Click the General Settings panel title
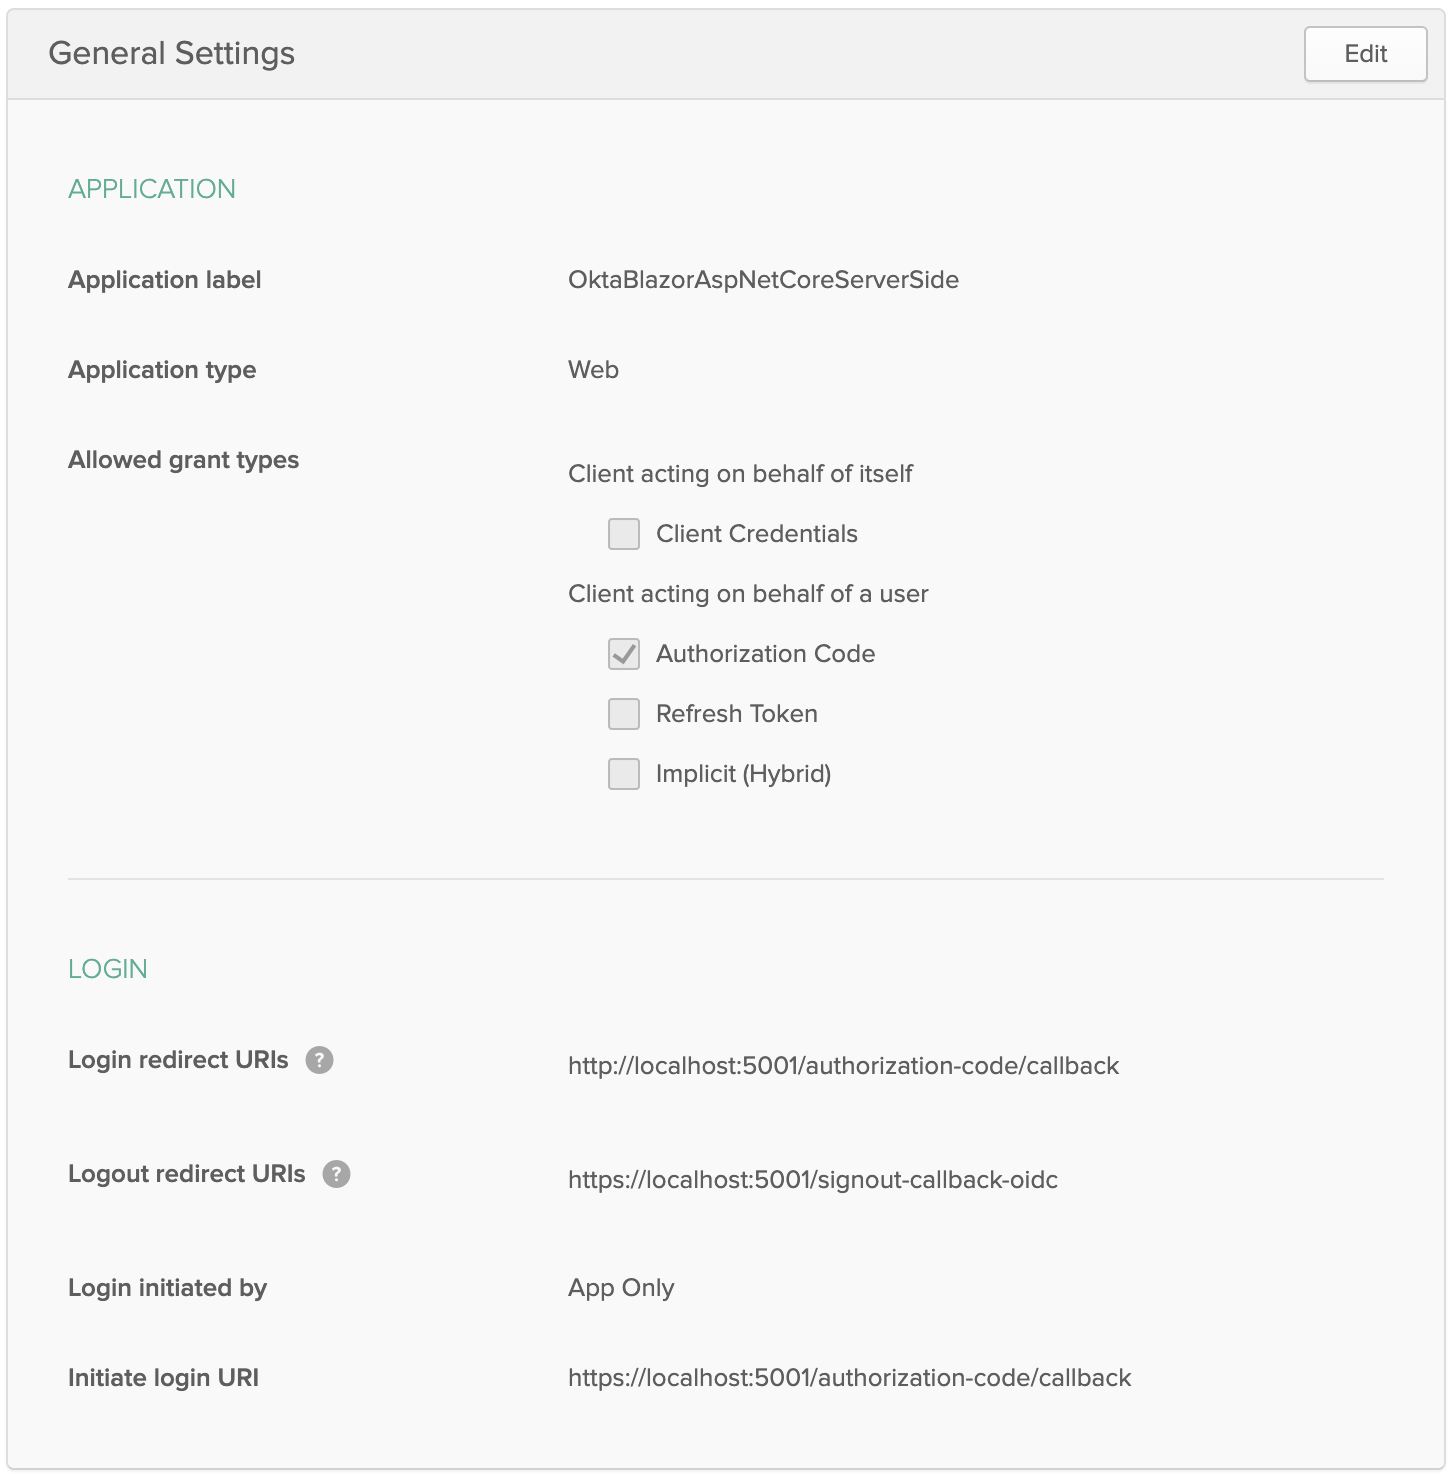The width and height of the screenshot is (1454, 1474). (171, 53)
